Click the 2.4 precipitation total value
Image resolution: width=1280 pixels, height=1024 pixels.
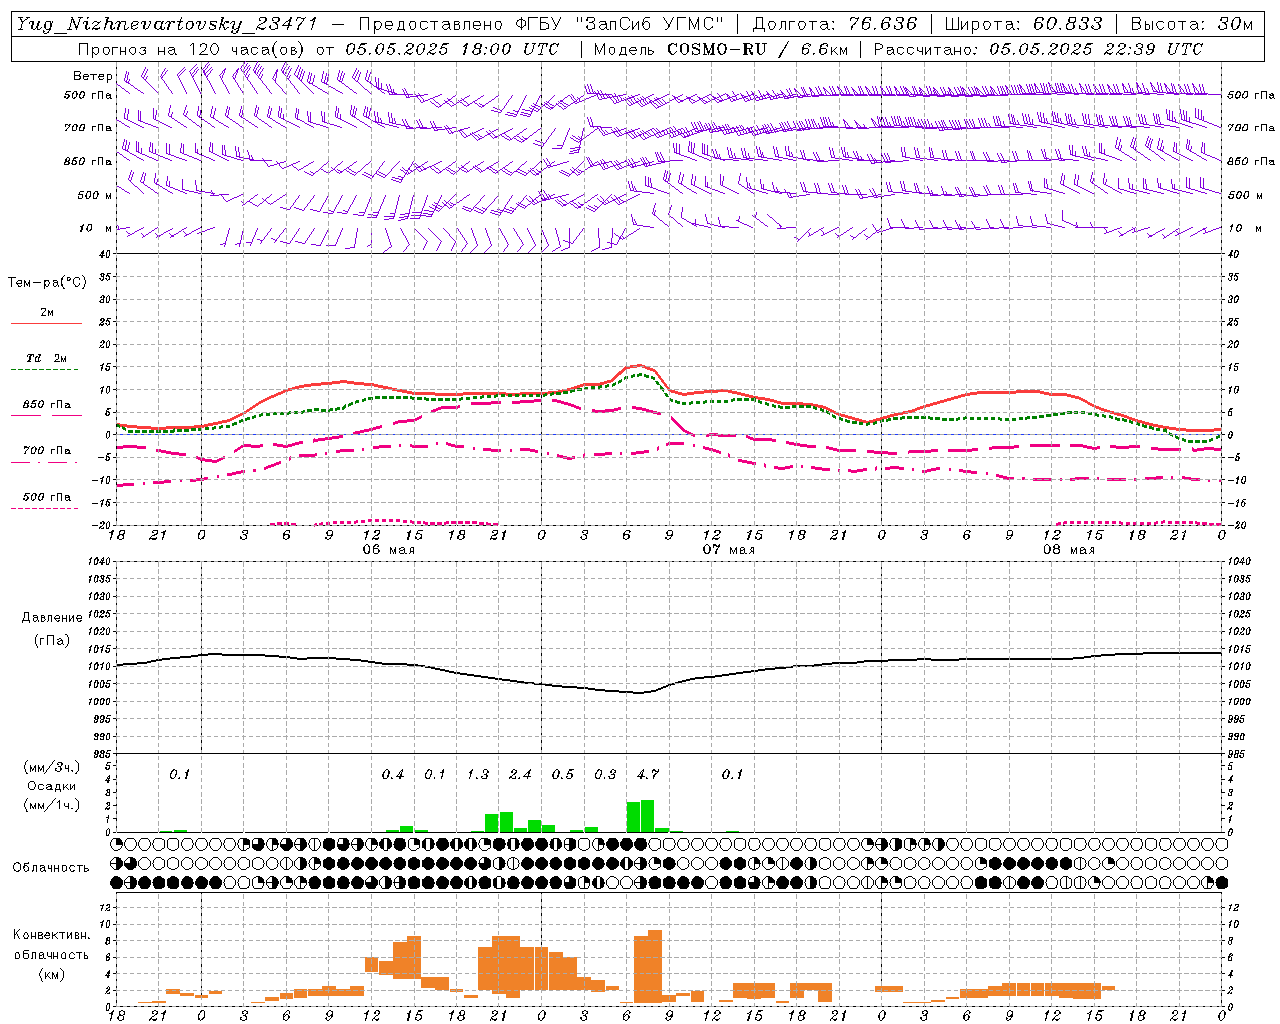pos(520,774)
